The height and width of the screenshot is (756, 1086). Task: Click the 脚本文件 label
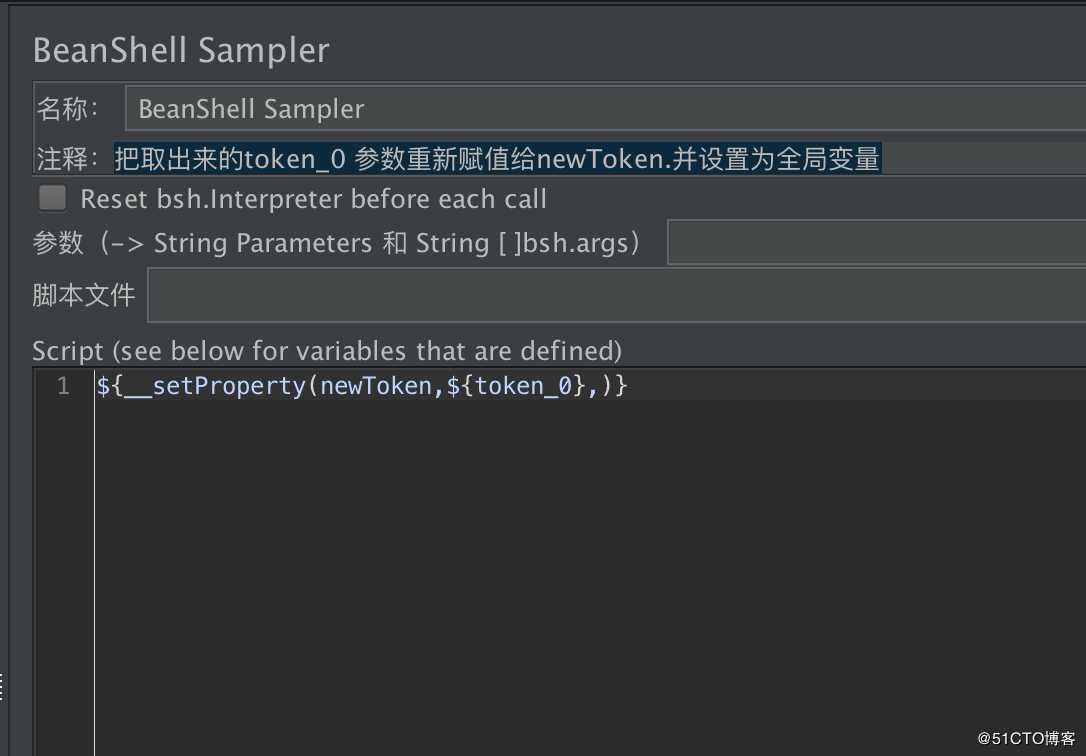tap(83, 296)
